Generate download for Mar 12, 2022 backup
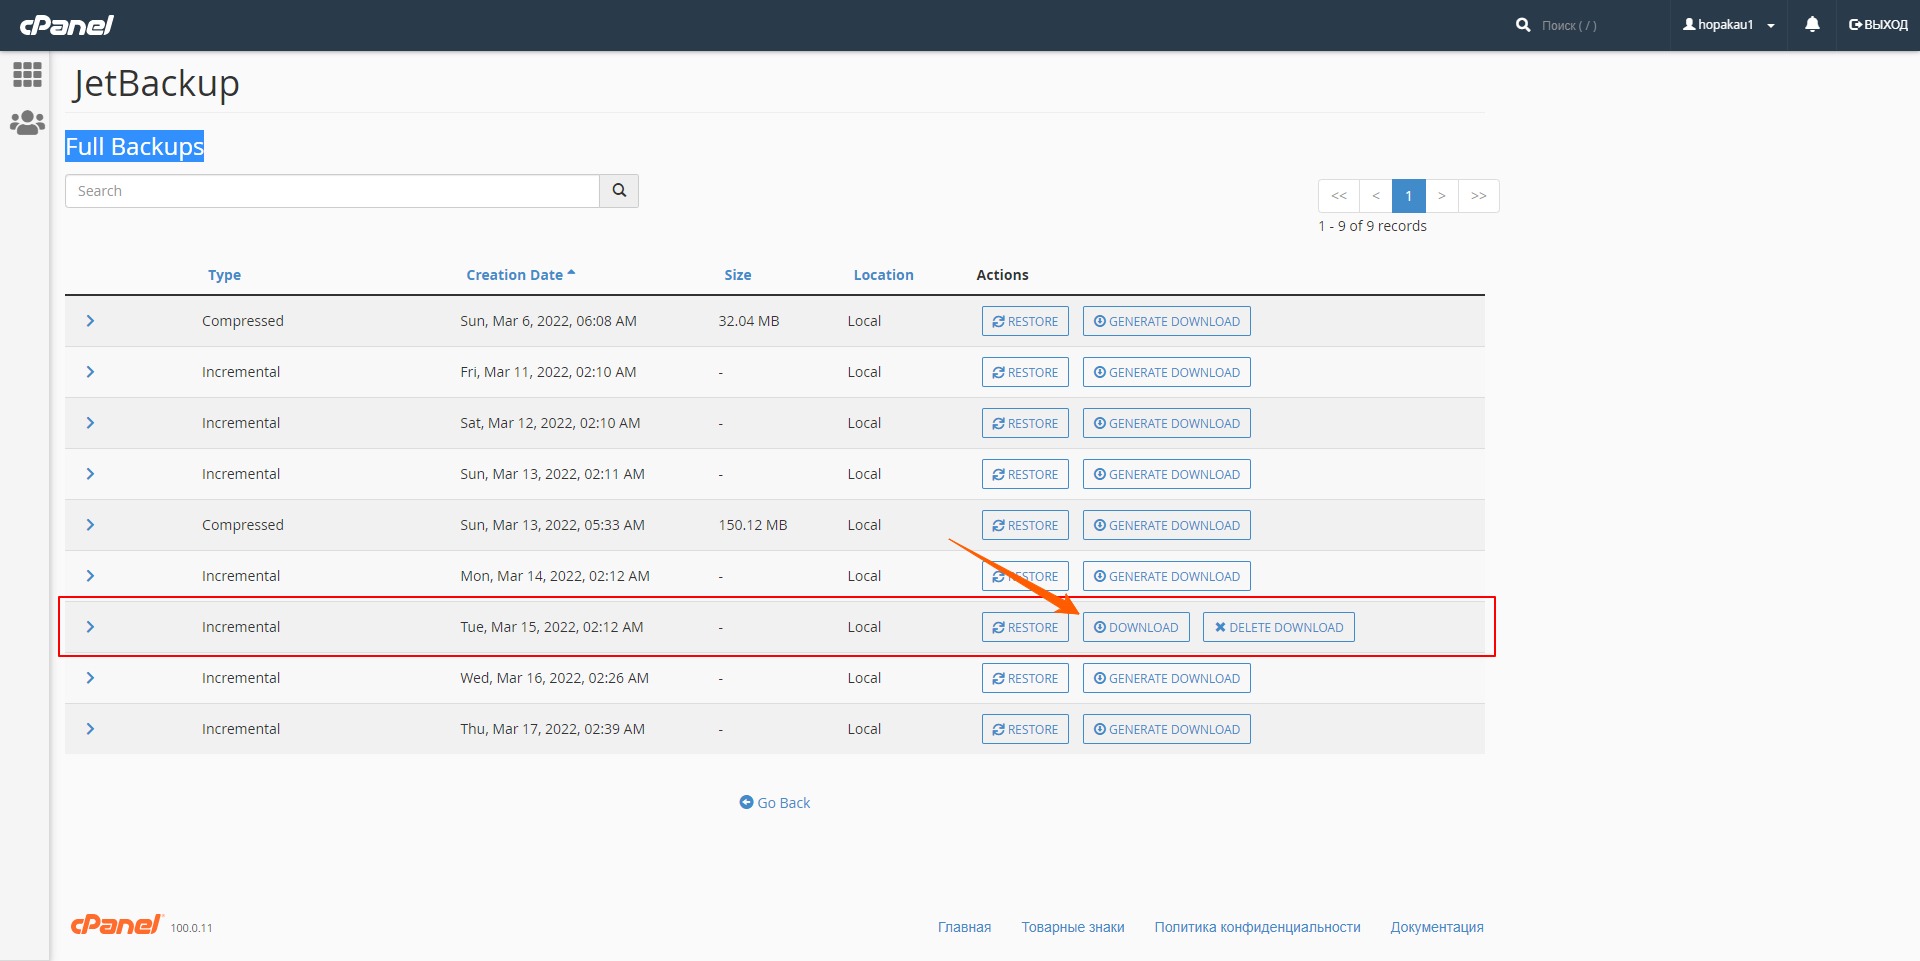Image resolution: width=1920 pixels, height=961 pixels. pyautogui.click(x=1166, y=423)
